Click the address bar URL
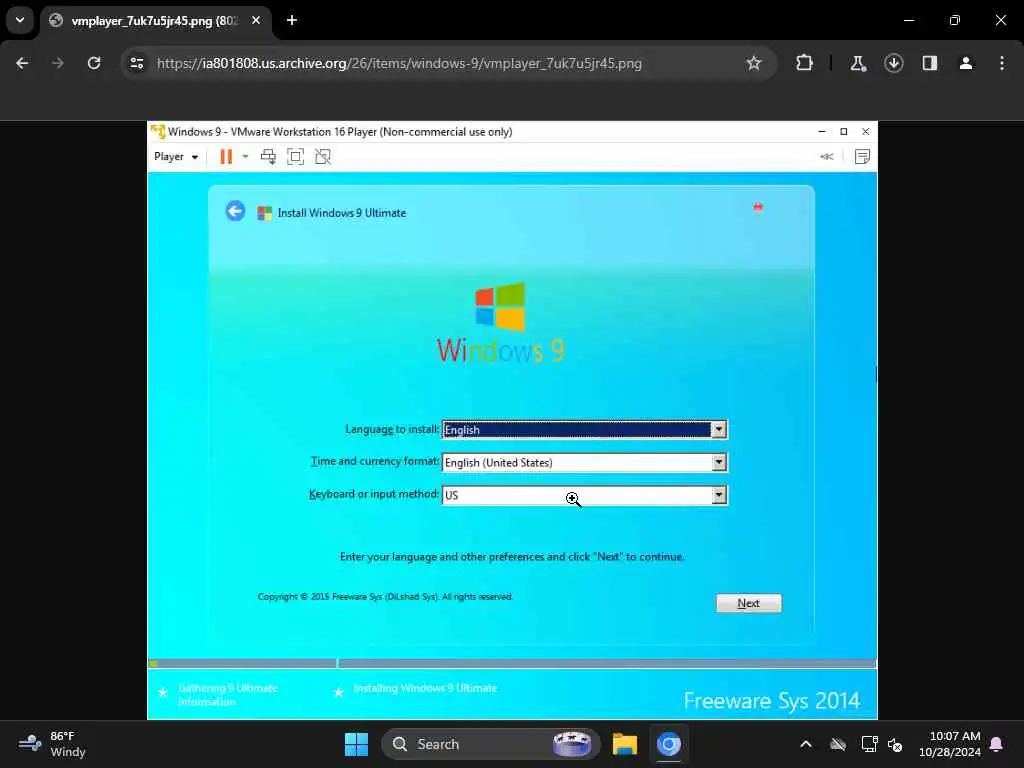 (x=399, y=63)
